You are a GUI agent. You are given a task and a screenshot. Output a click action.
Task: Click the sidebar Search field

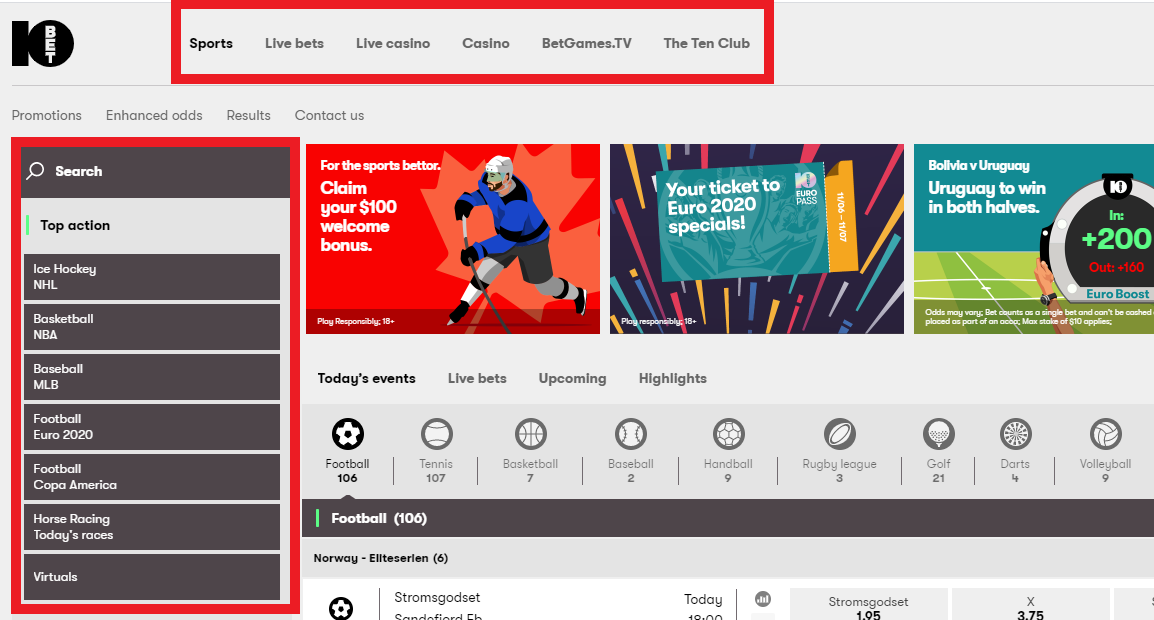155,172
